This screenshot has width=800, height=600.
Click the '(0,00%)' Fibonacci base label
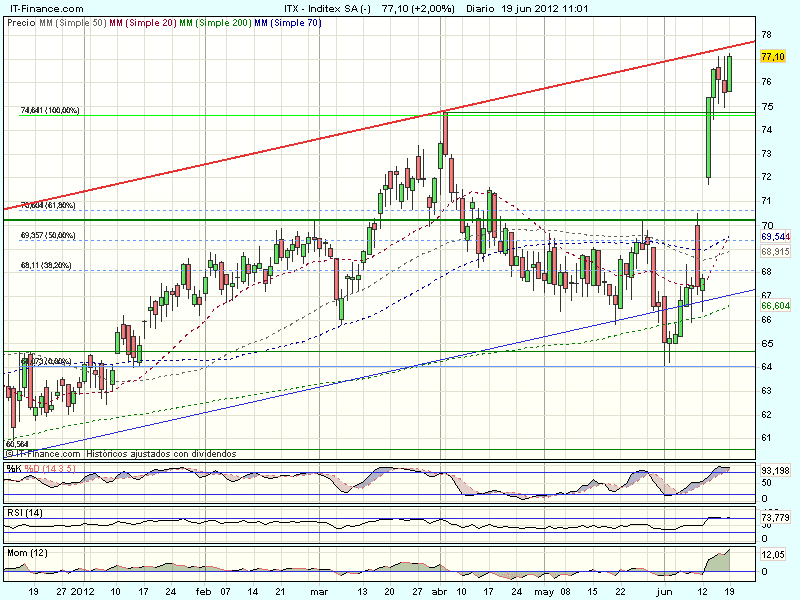tap(58, 361)
